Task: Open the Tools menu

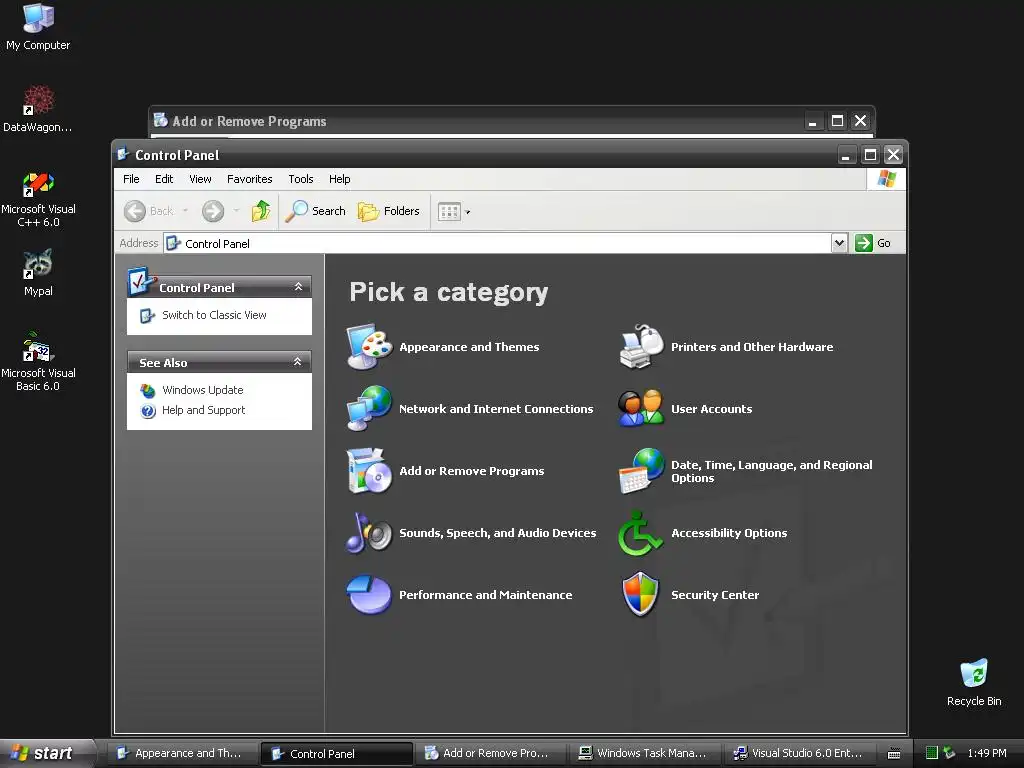Action: pyautogui.click(x=300, y=179)
